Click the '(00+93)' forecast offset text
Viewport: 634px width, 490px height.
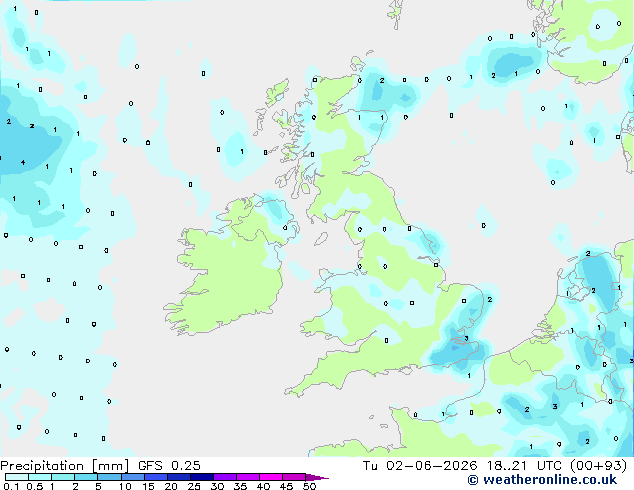[598, 466]
